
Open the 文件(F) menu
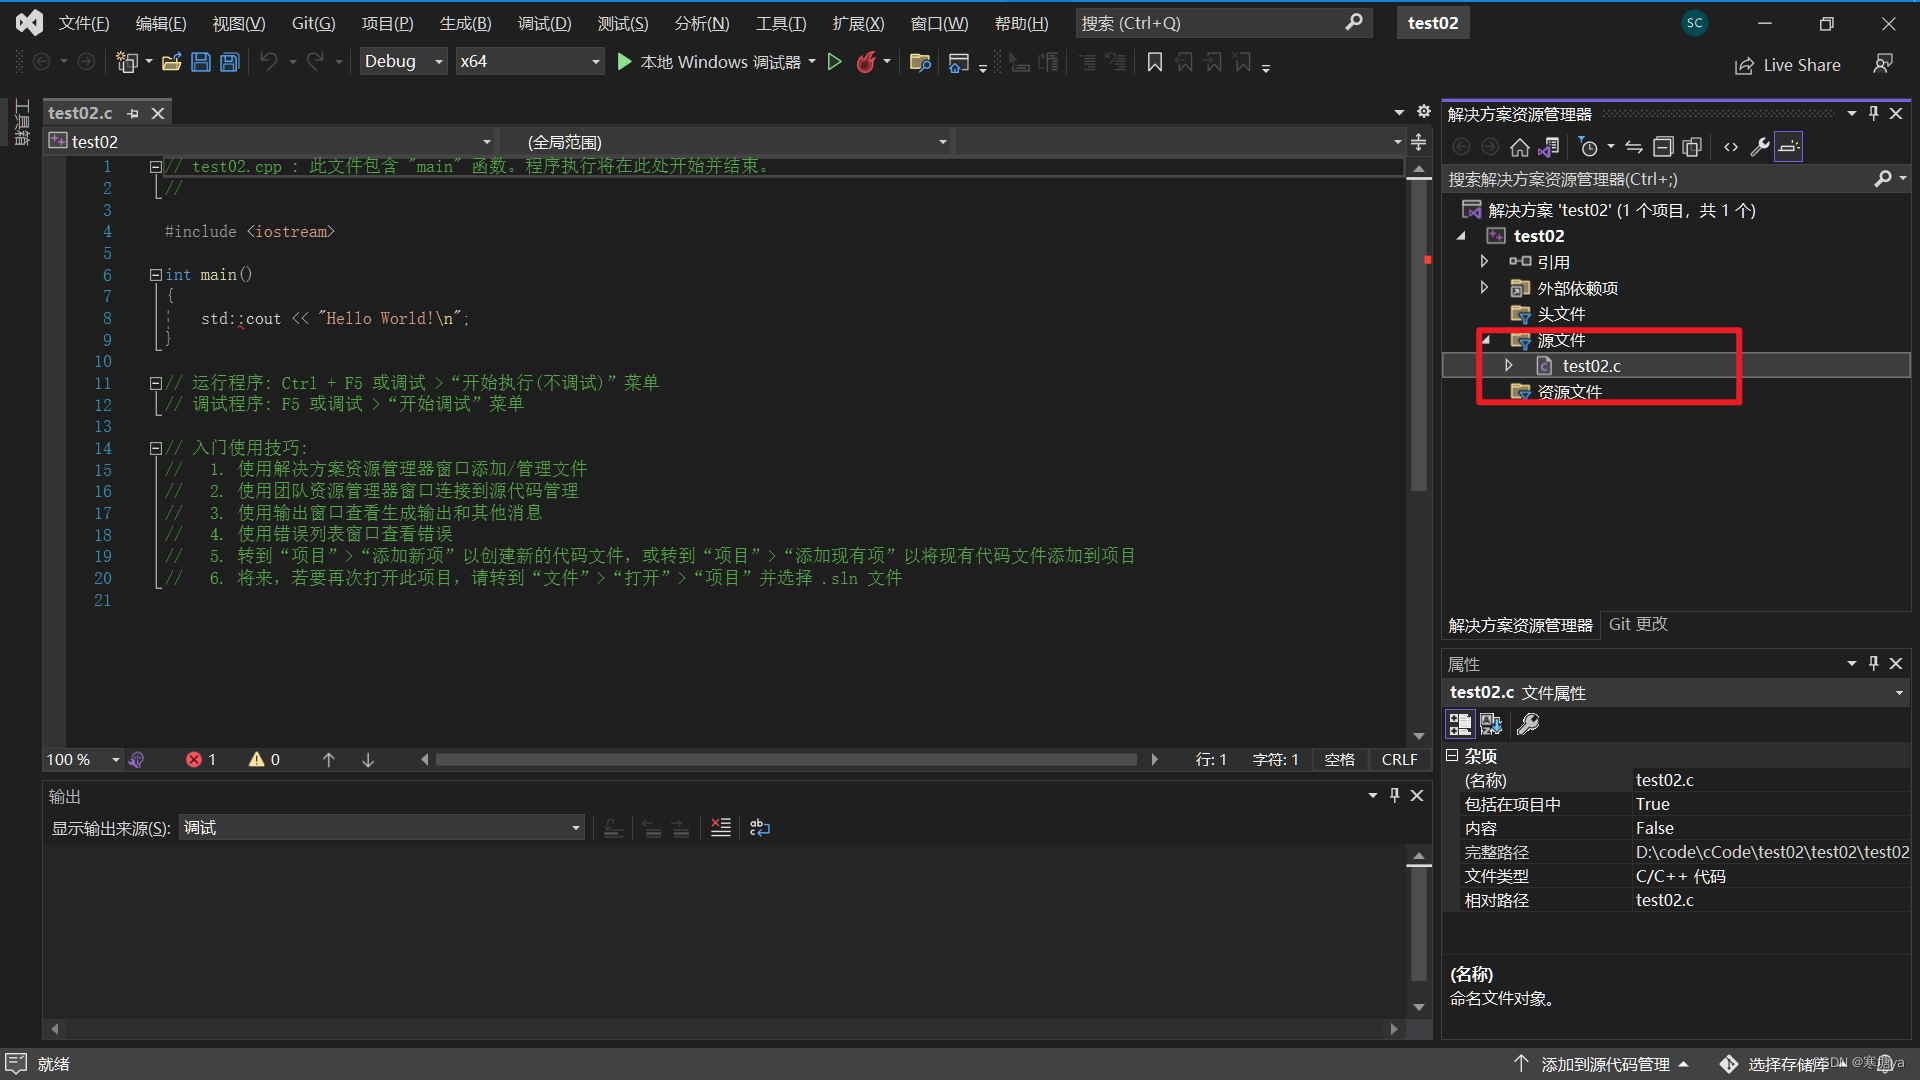tap(84, 23)
